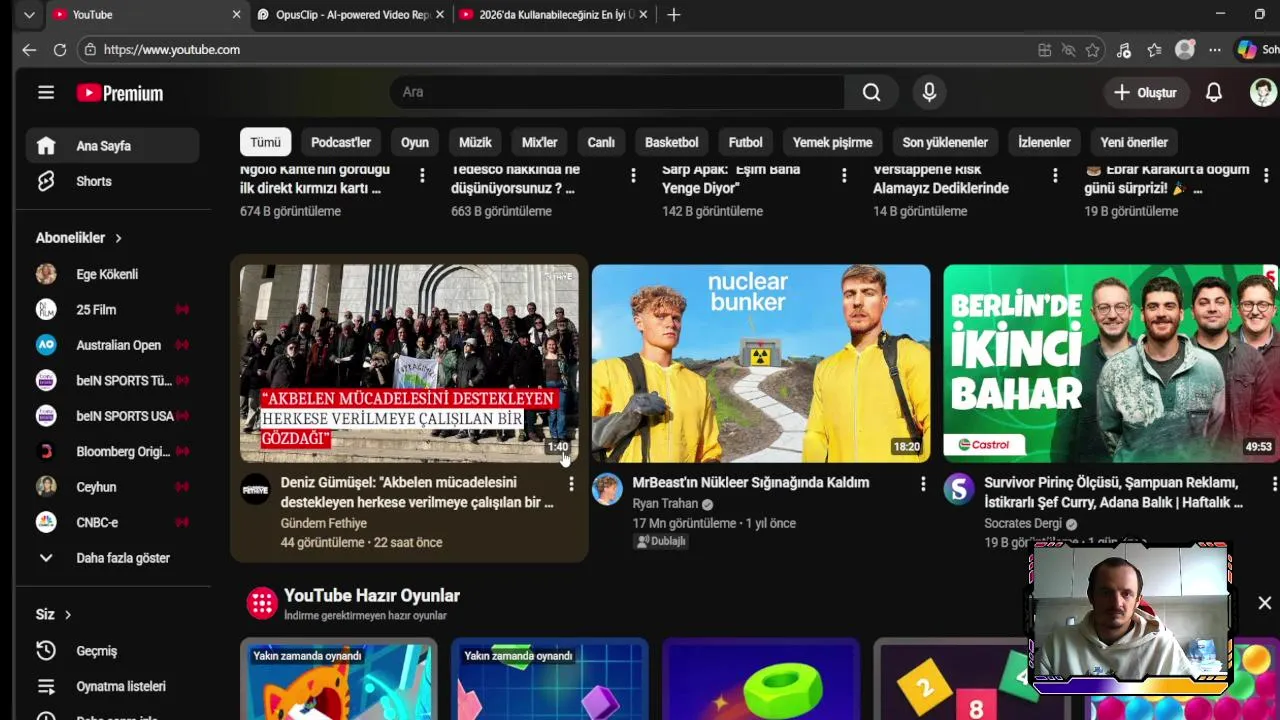Expand the Siz section chevron
Screen dimensions: 1280x720
(68, 615)
